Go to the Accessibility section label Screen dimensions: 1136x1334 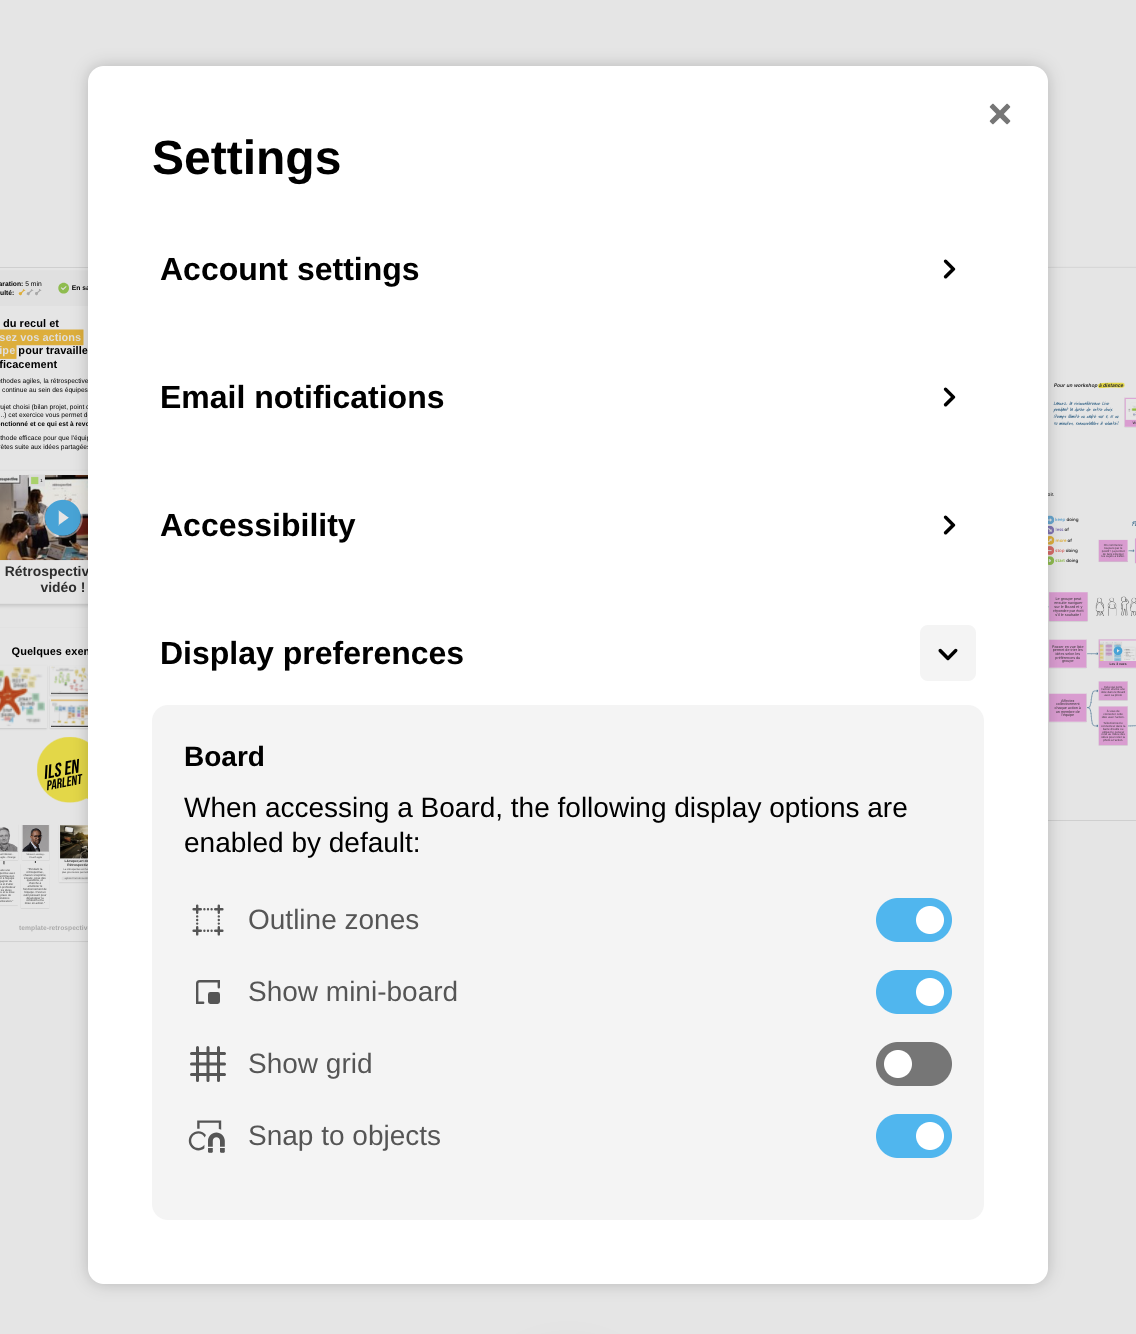pyautogui.click(x=258, y=525)
